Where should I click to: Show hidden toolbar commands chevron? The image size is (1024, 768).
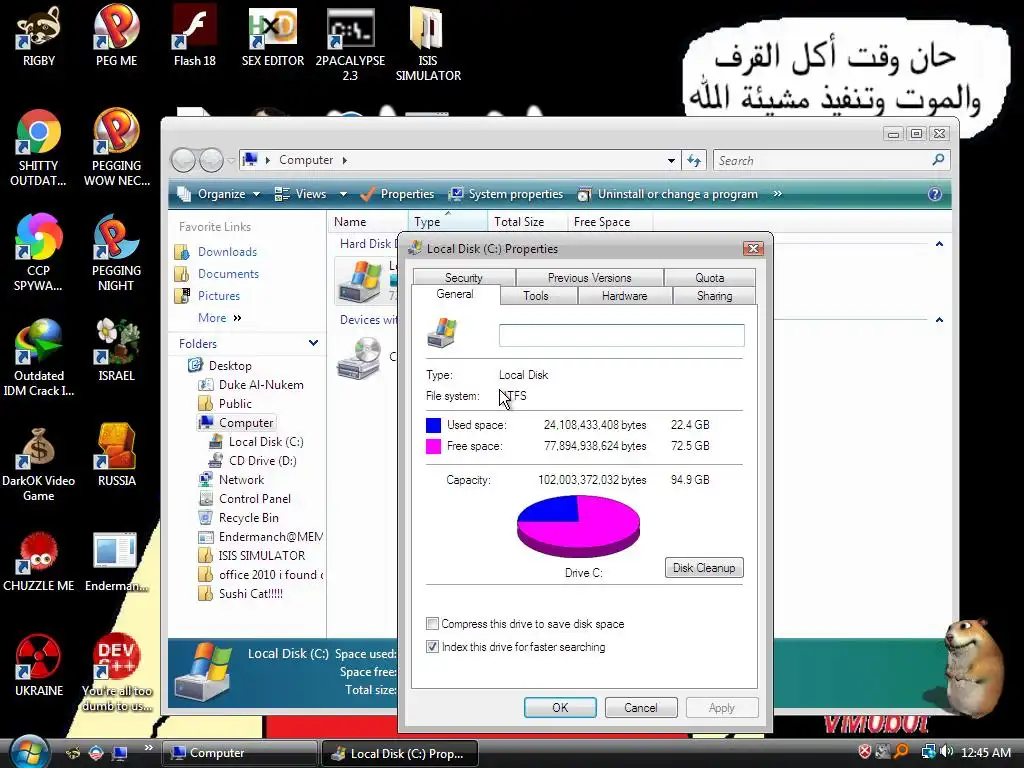click(777, 194)
